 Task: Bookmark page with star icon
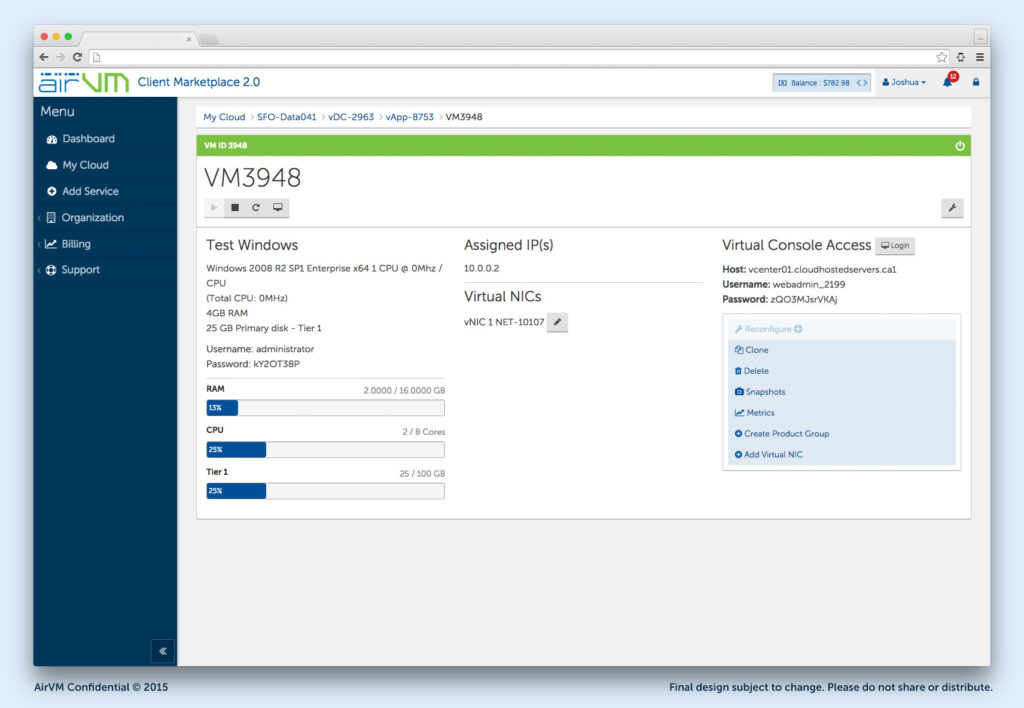coord(941,57)
